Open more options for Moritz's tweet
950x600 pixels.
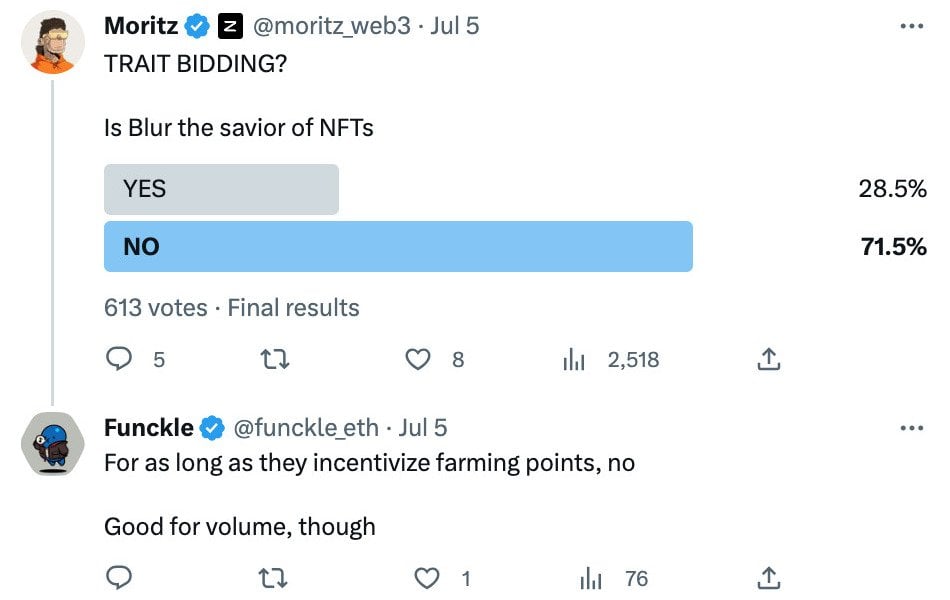[x=911, y=27]
